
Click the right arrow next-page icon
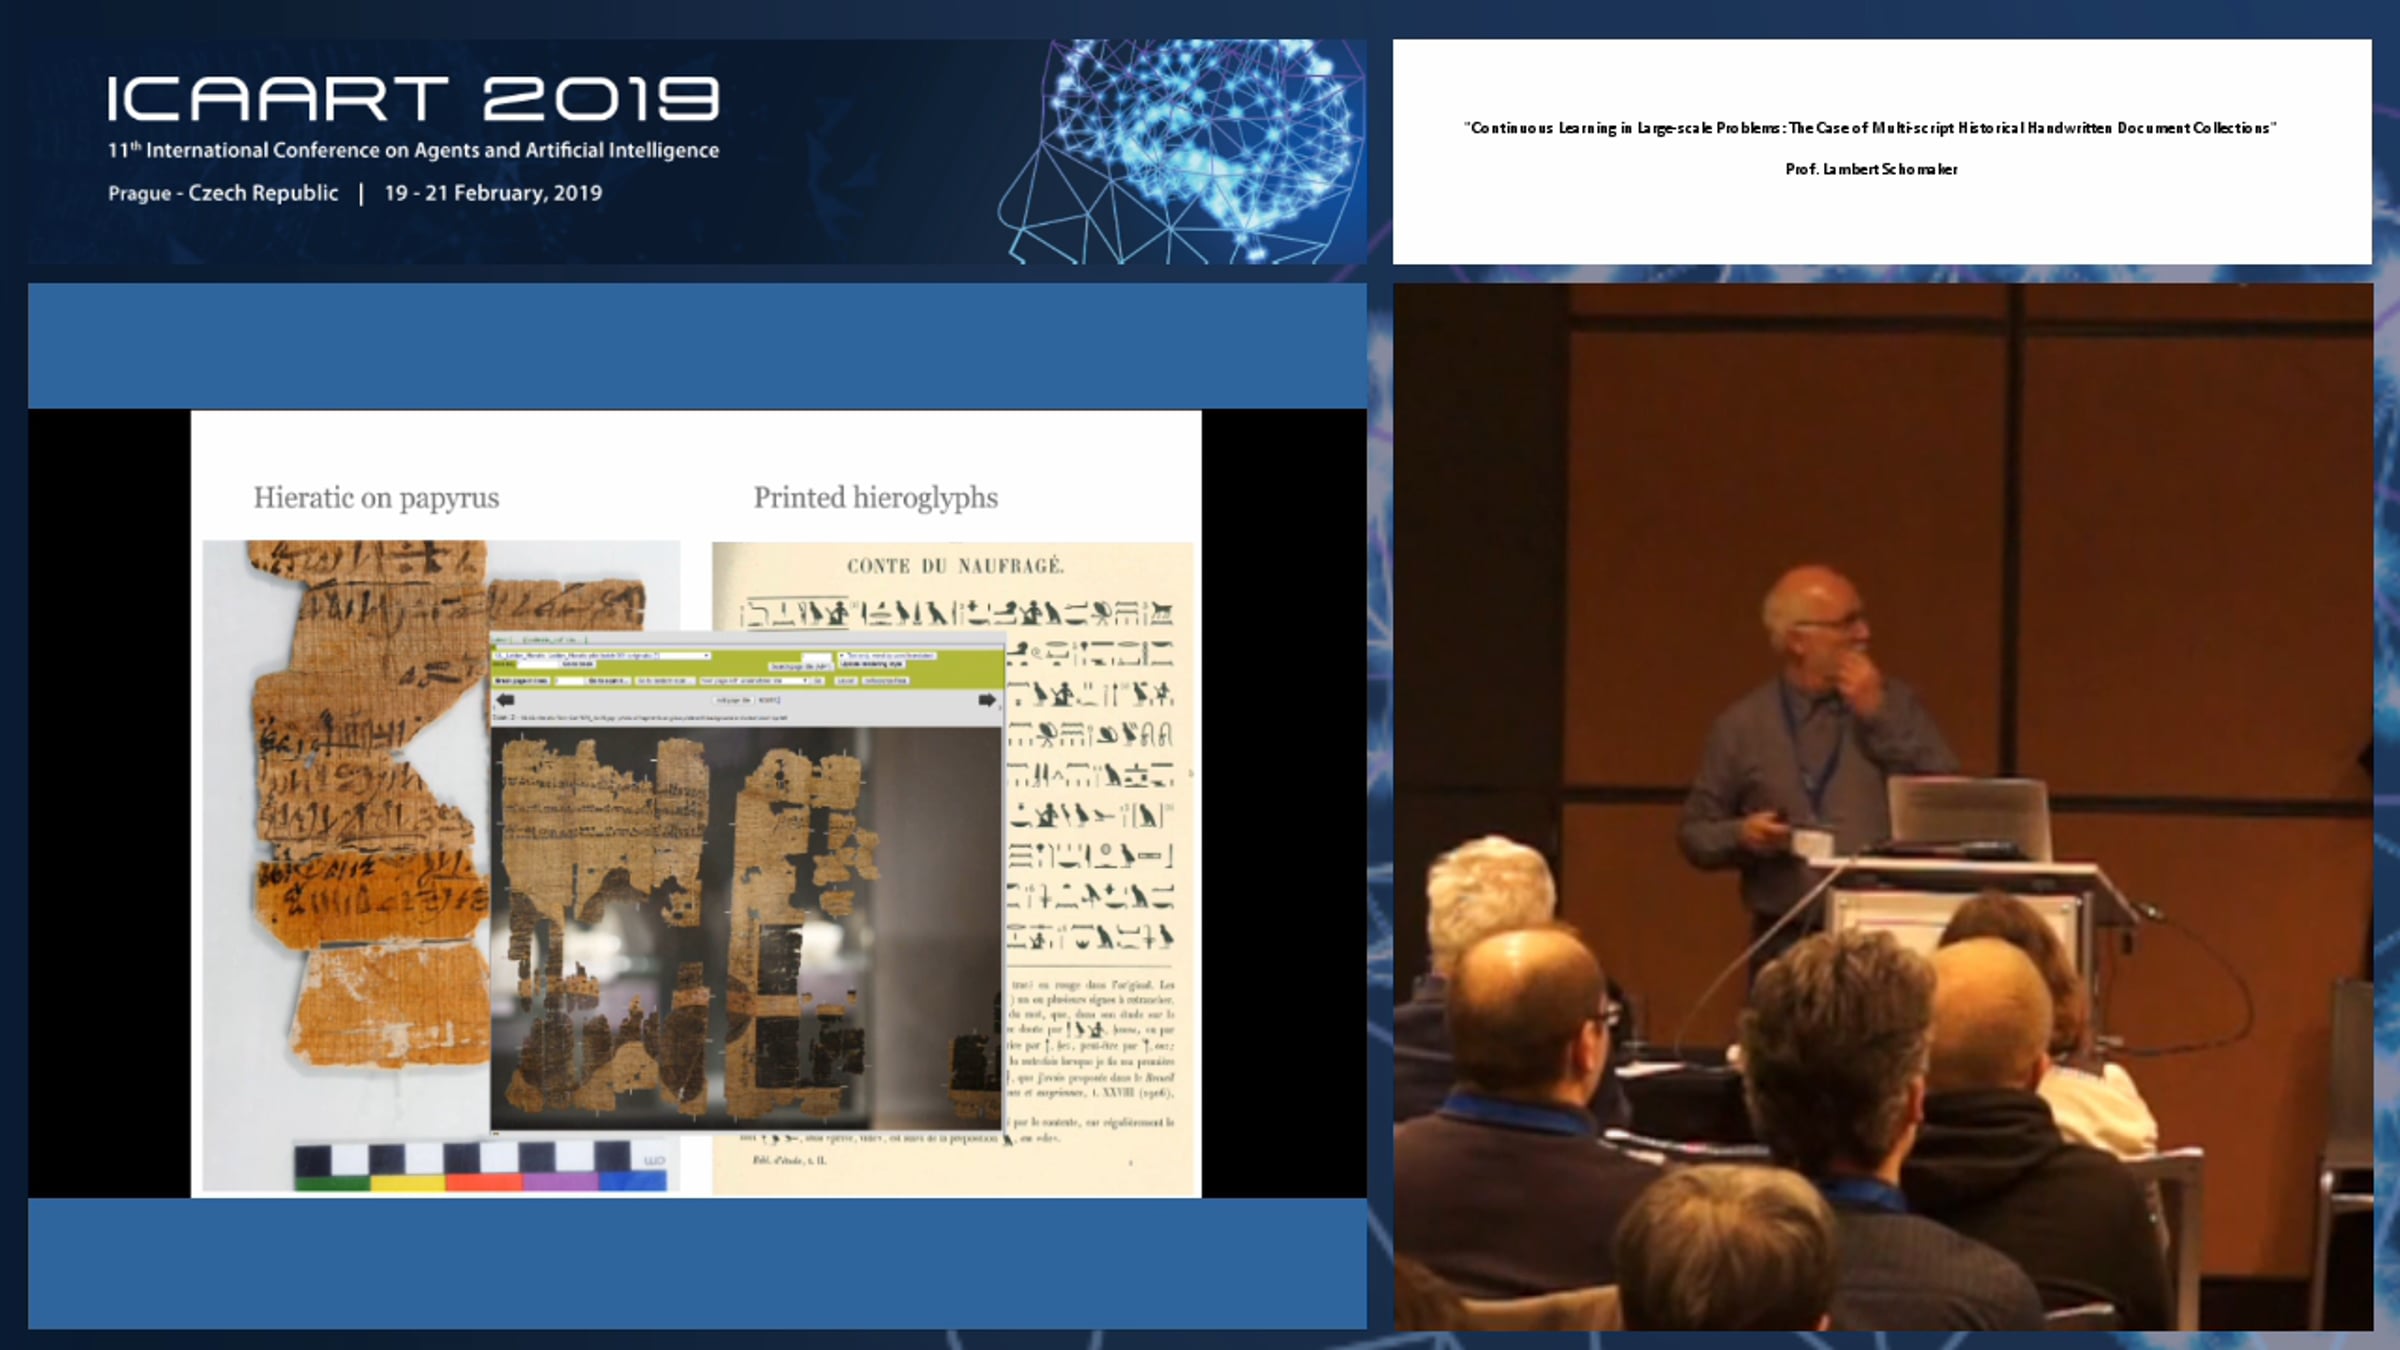point(986,700)
